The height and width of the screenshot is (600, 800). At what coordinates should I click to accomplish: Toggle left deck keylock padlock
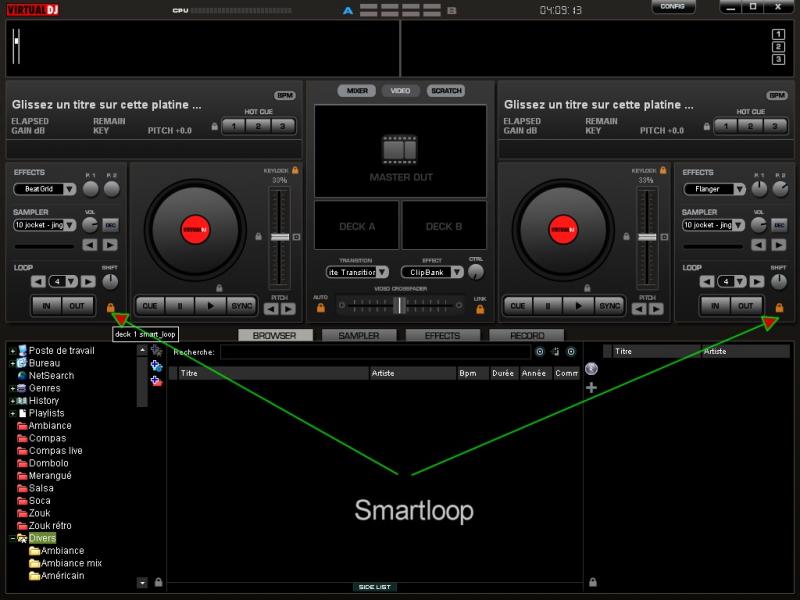[x=295, y=170]
